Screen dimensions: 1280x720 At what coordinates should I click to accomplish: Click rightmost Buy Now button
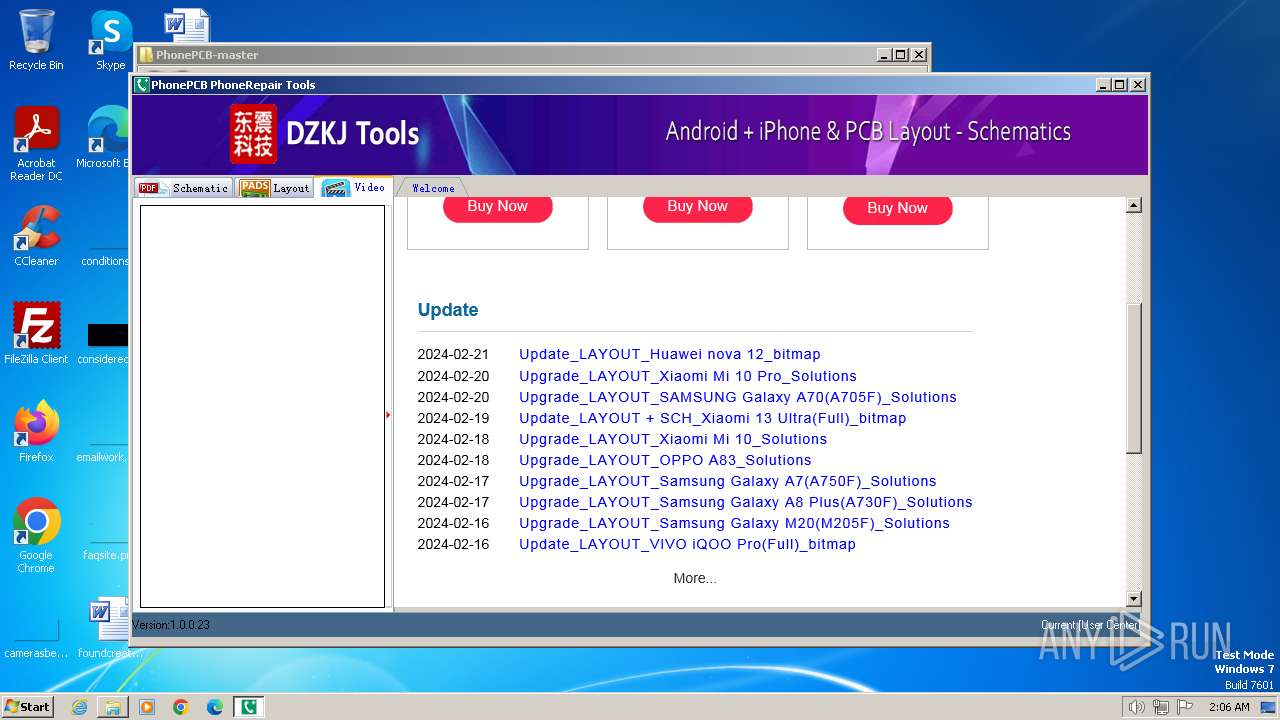click(x=897, y=208)
